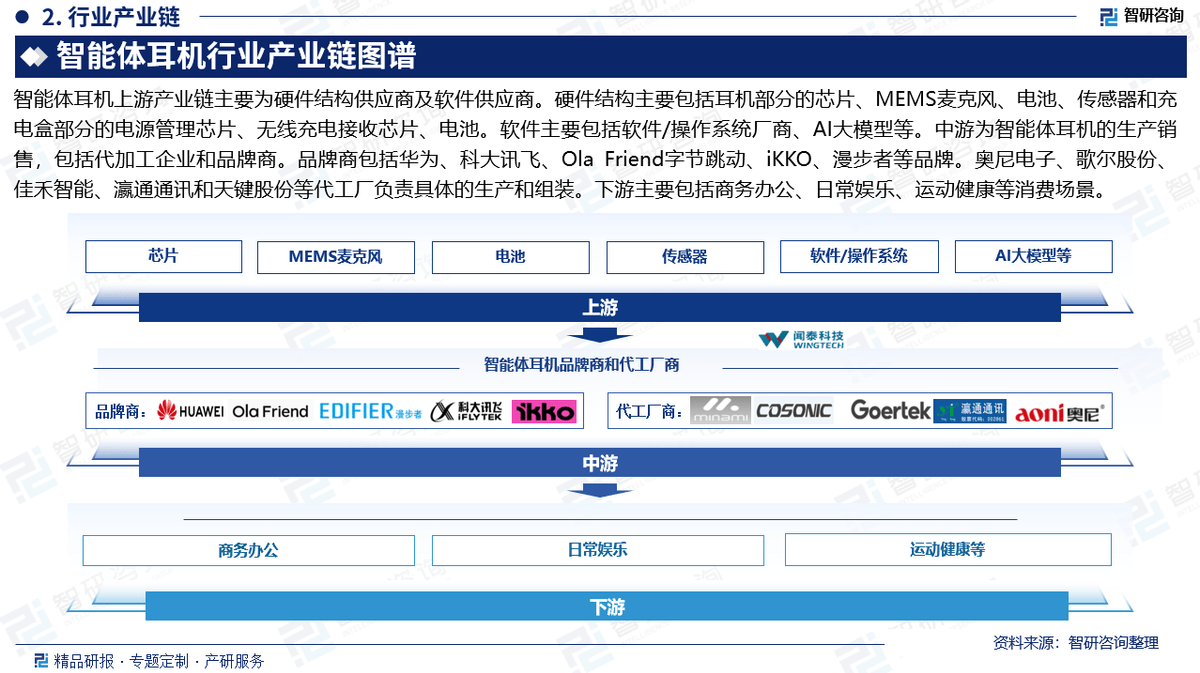Select the iFLYTEK 科大讯飞 logo
This screenshot has height=673, width=1200.
tap(467, 411)
